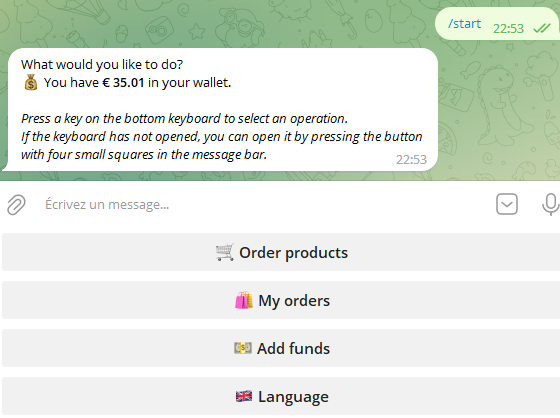Click the bot message timestamp 22:53
Viewport: 560px width, 418px height.
(x=411, y=159)
